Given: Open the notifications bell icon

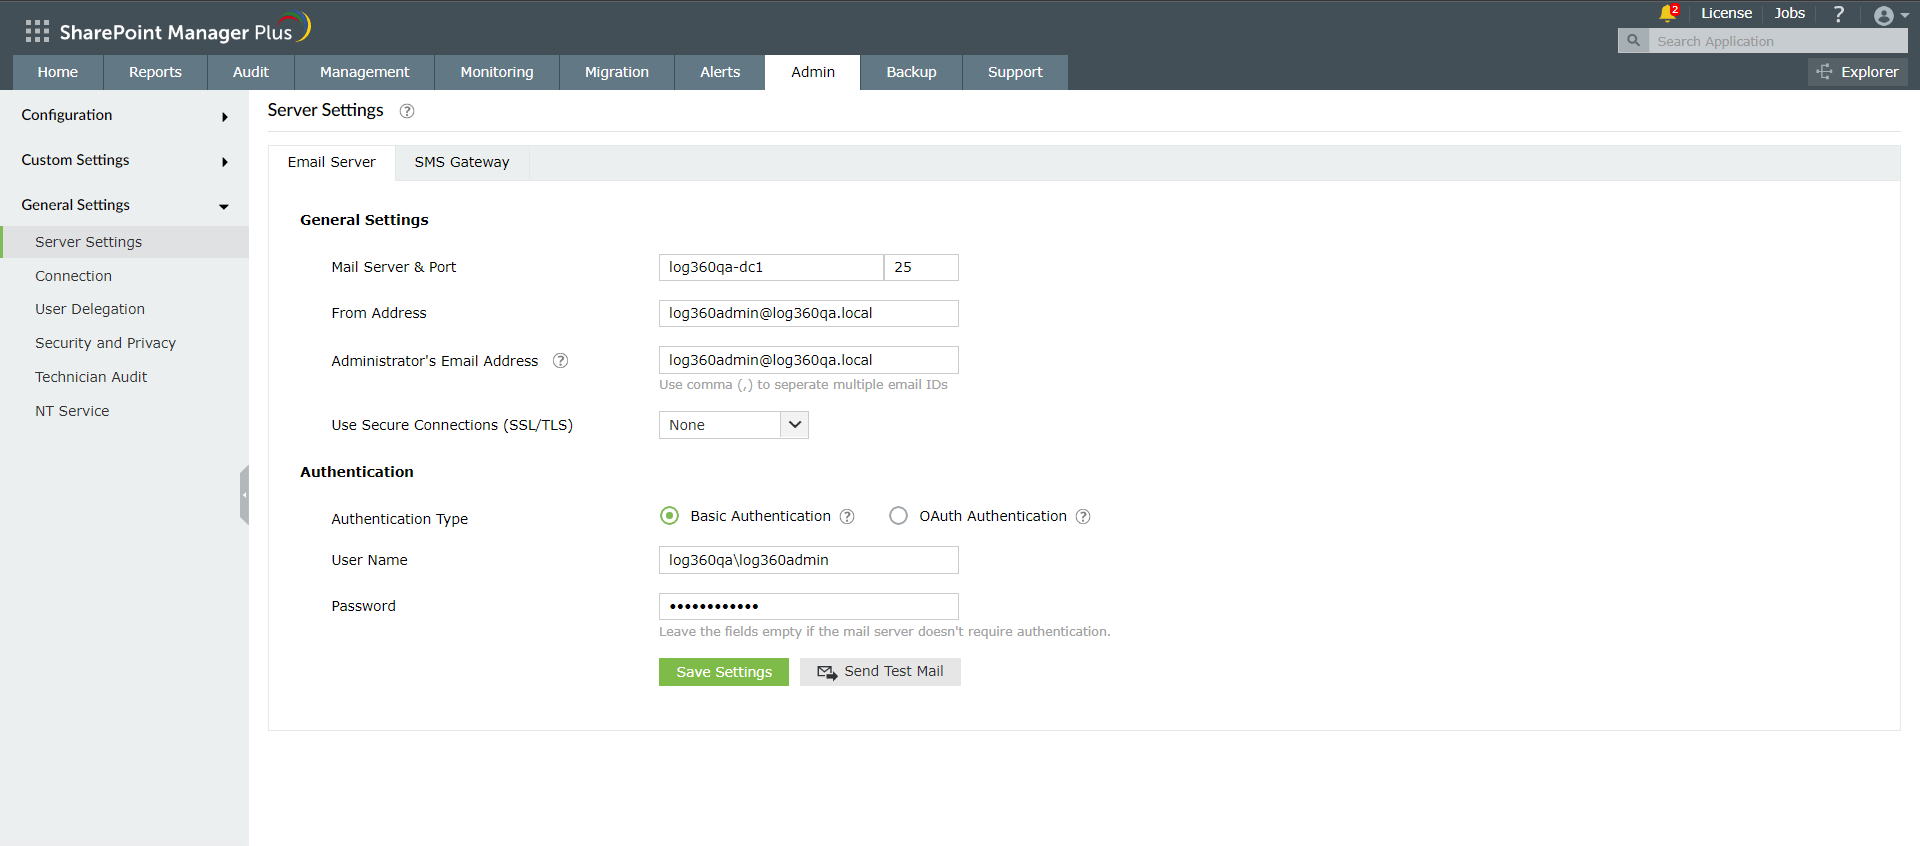Looking at the screenshot, I should (1667, 13).
